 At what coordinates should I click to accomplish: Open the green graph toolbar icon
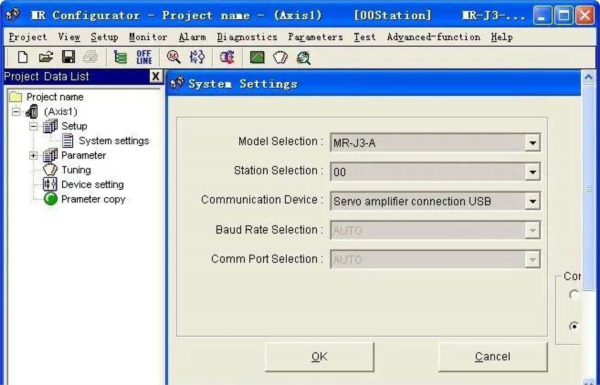(257, 57)
